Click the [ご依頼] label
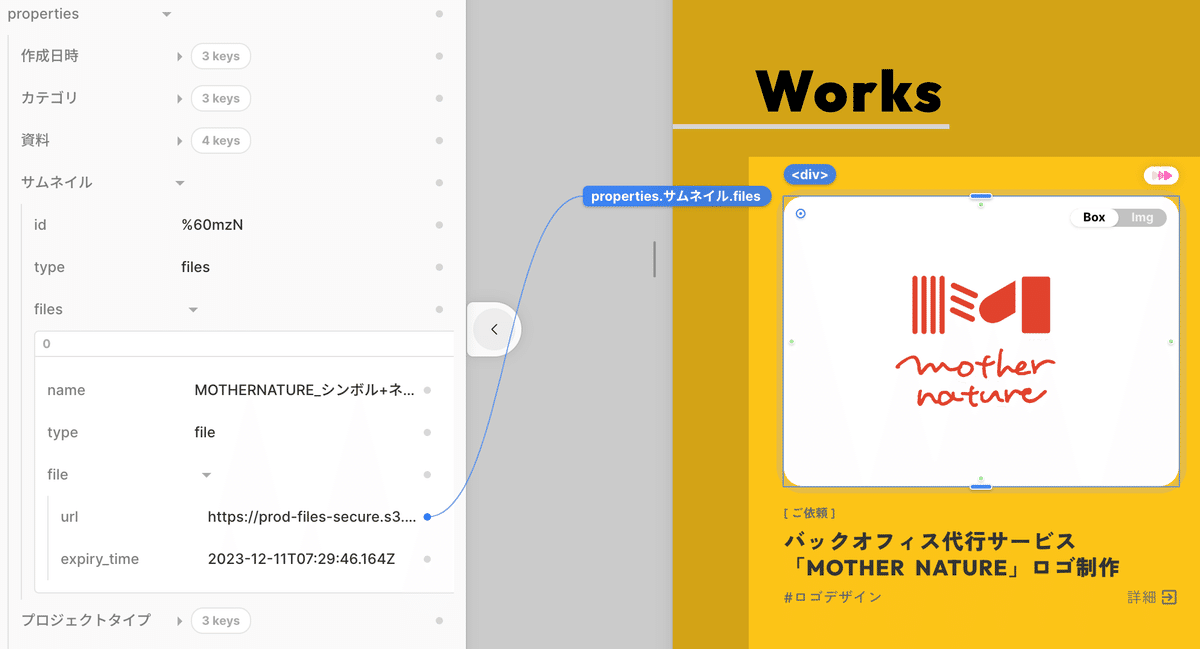 tap(810, 513)
